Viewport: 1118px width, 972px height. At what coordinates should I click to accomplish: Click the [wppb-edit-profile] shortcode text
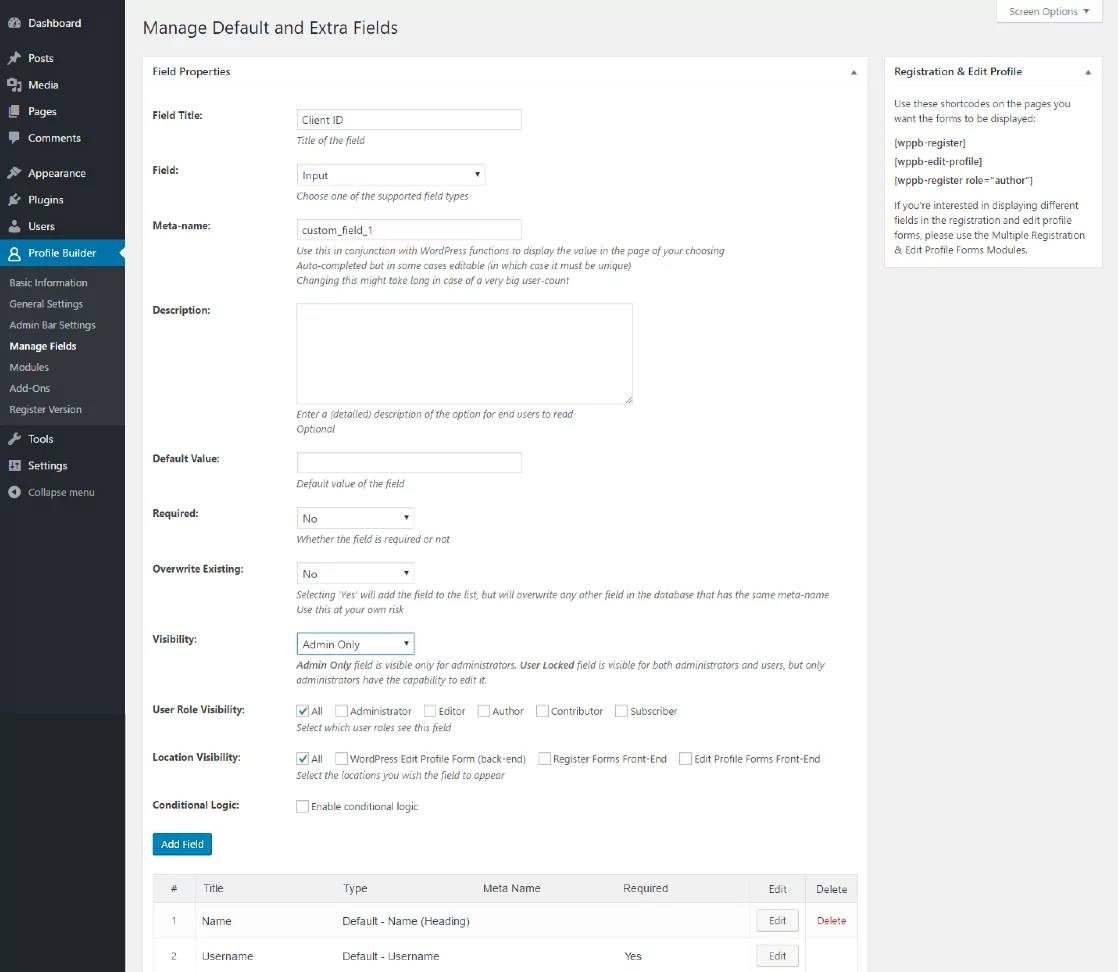tap(938, 162)
